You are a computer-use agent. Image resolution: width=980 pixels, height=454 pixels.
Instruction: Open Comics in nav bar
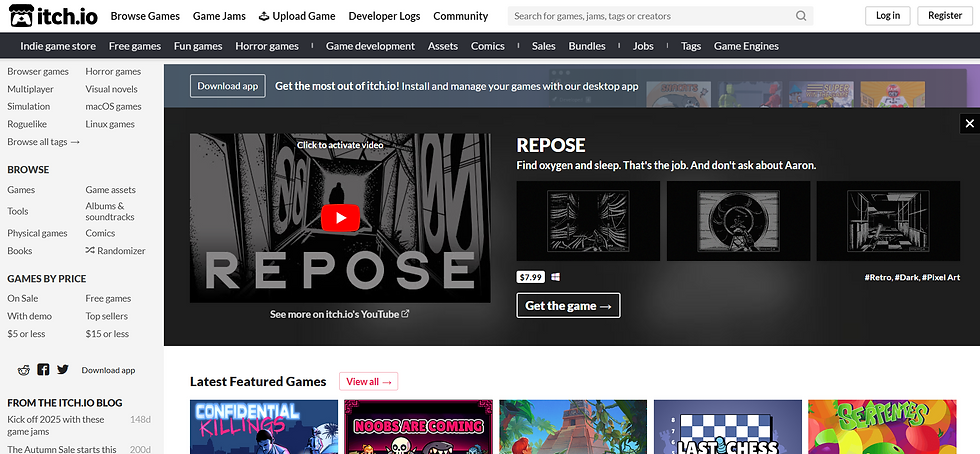coord(488,46)
